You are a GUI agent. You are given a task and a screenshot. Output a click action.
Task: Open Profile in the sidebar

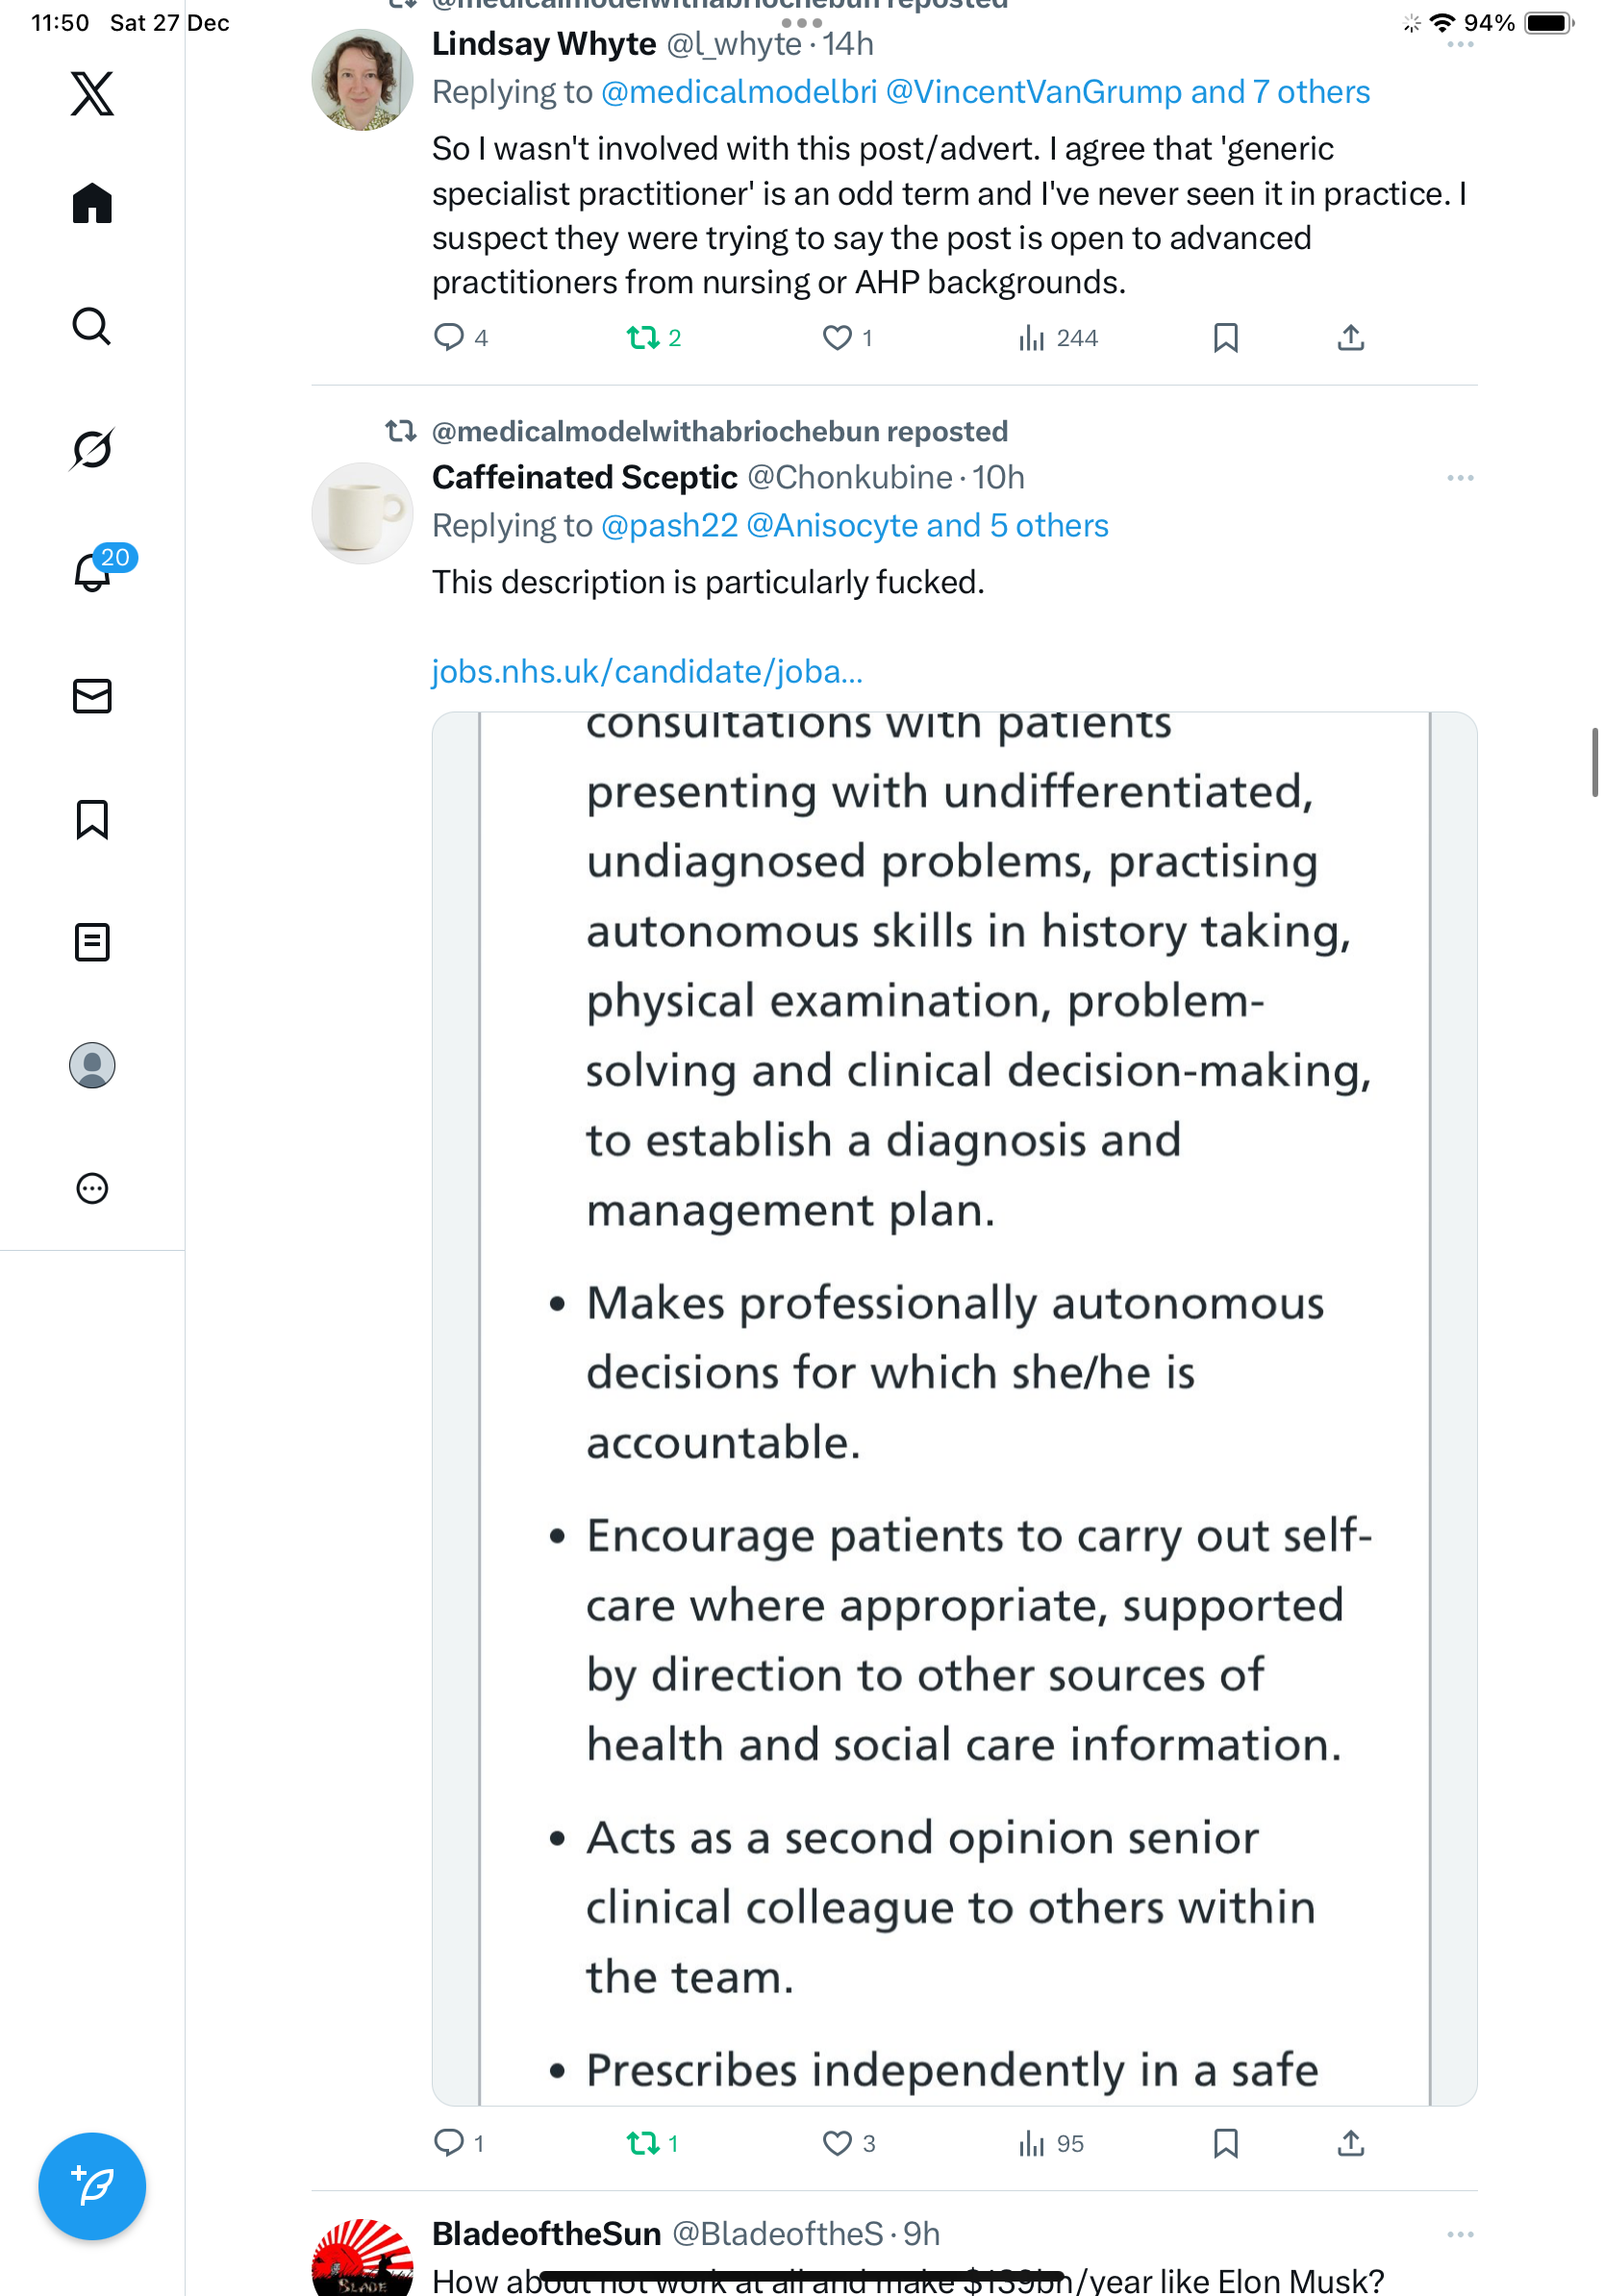(92, 1065)
